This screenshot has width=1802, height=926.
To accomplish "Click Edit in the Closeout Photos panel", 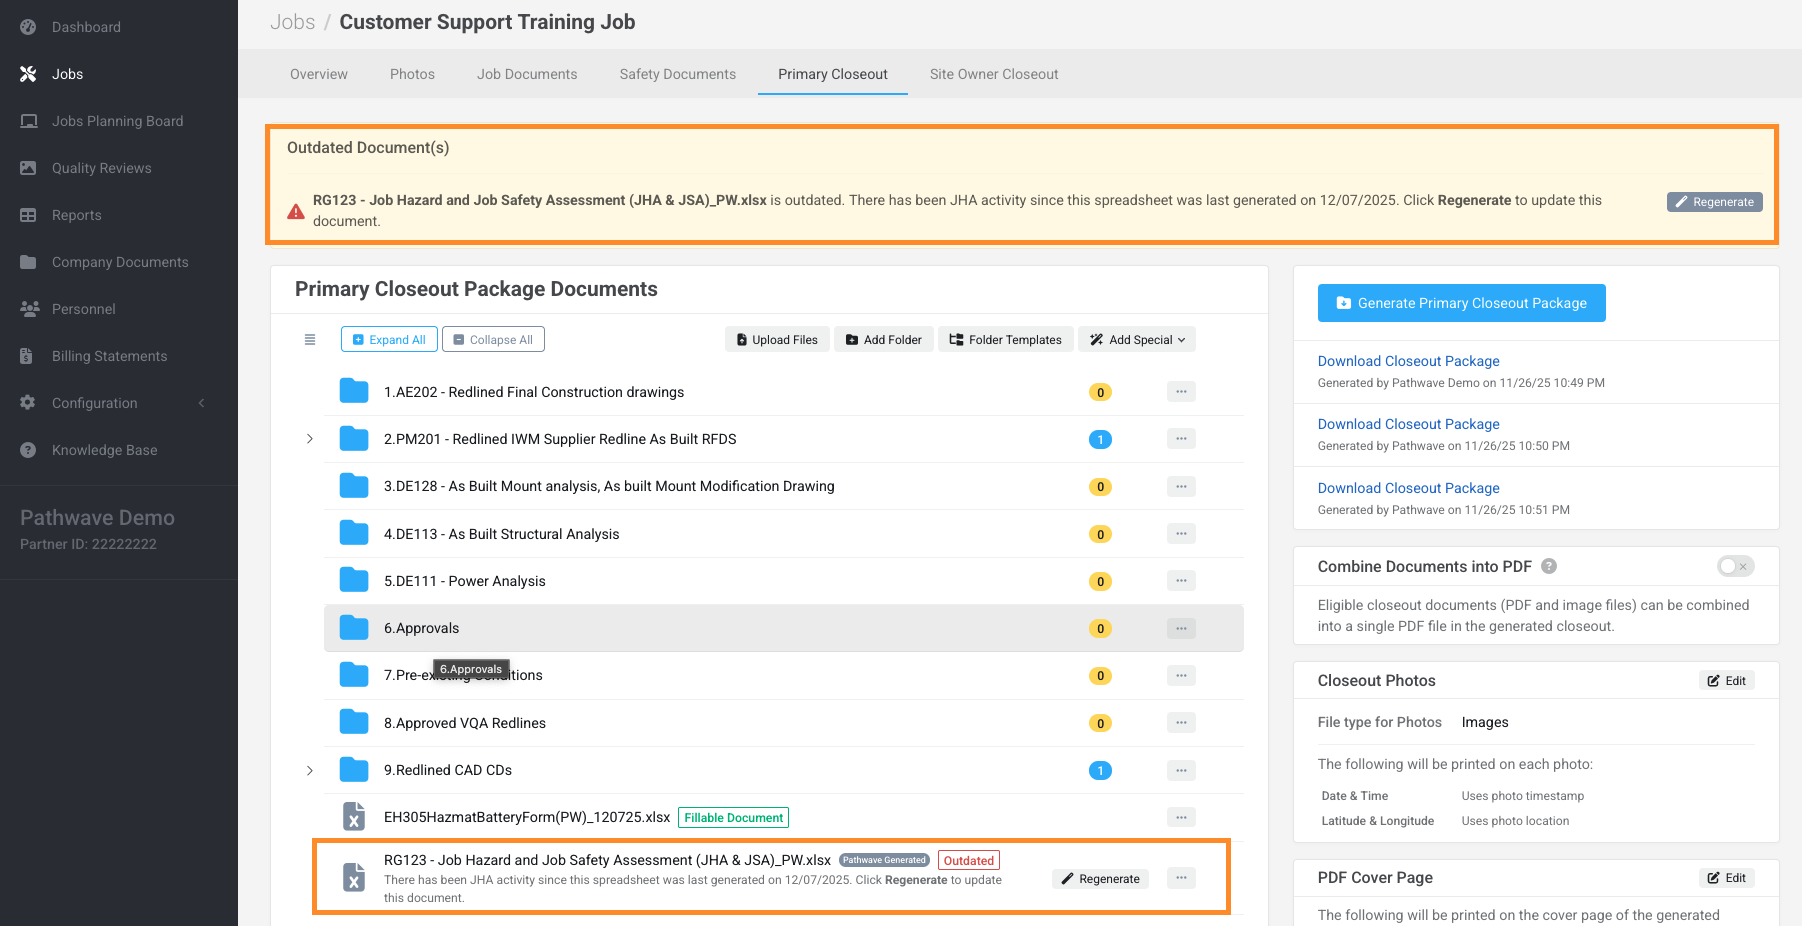I will 1726,681.
